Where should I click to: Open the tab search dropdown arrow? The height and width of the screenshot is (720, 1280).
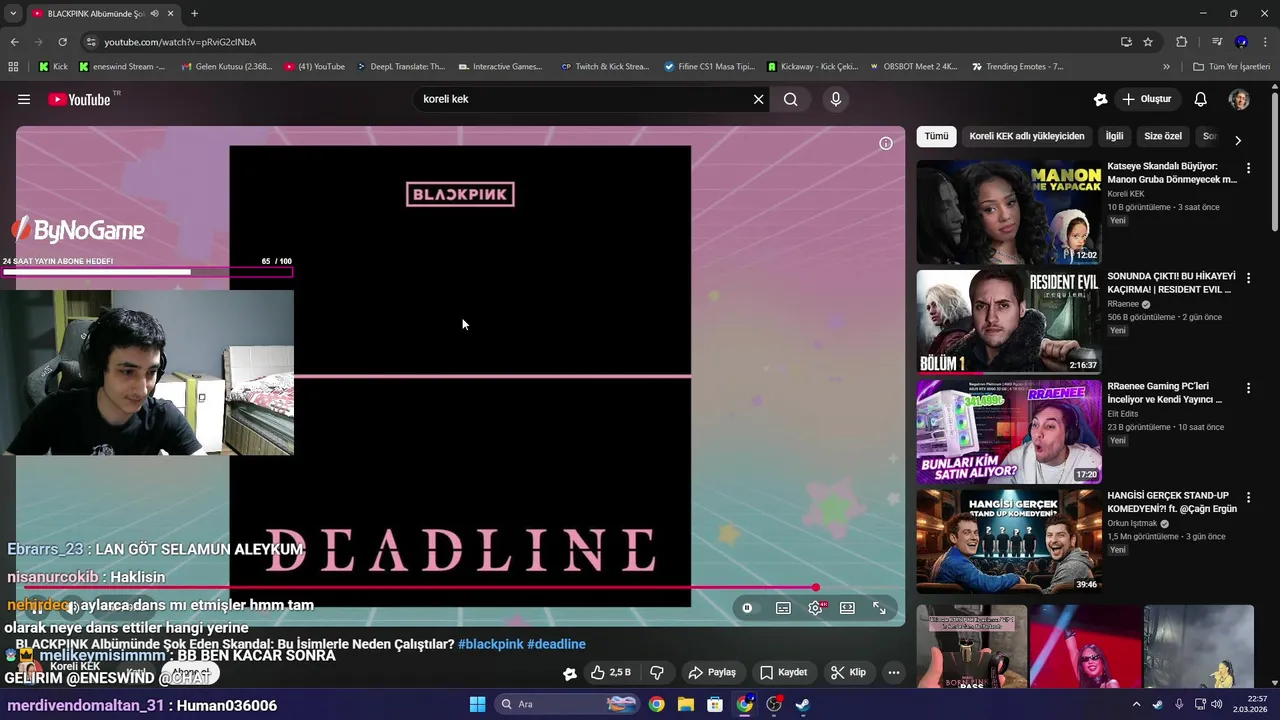[x=12, y=14]
